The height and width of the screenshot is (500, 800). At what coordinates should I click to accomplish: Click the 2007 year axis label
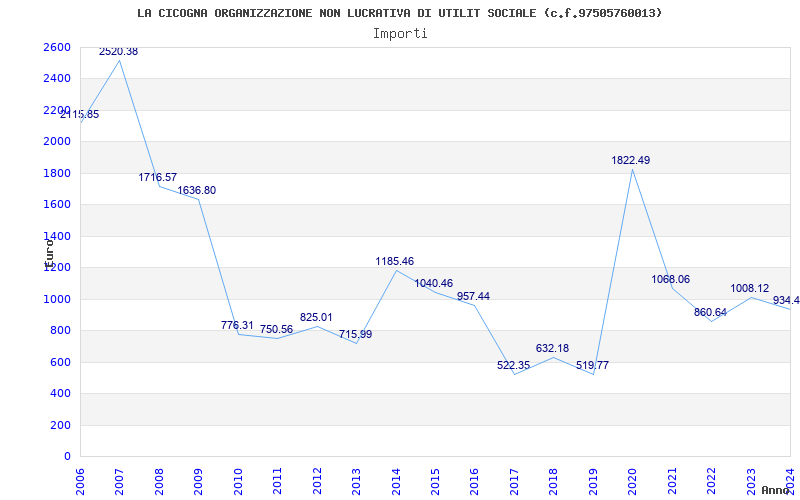coord(119,480)
